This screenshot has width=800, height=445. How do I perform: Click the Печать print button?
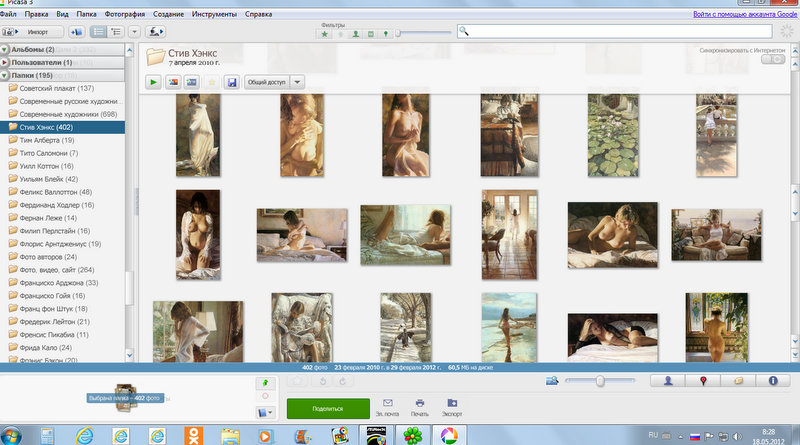(419, 408)
